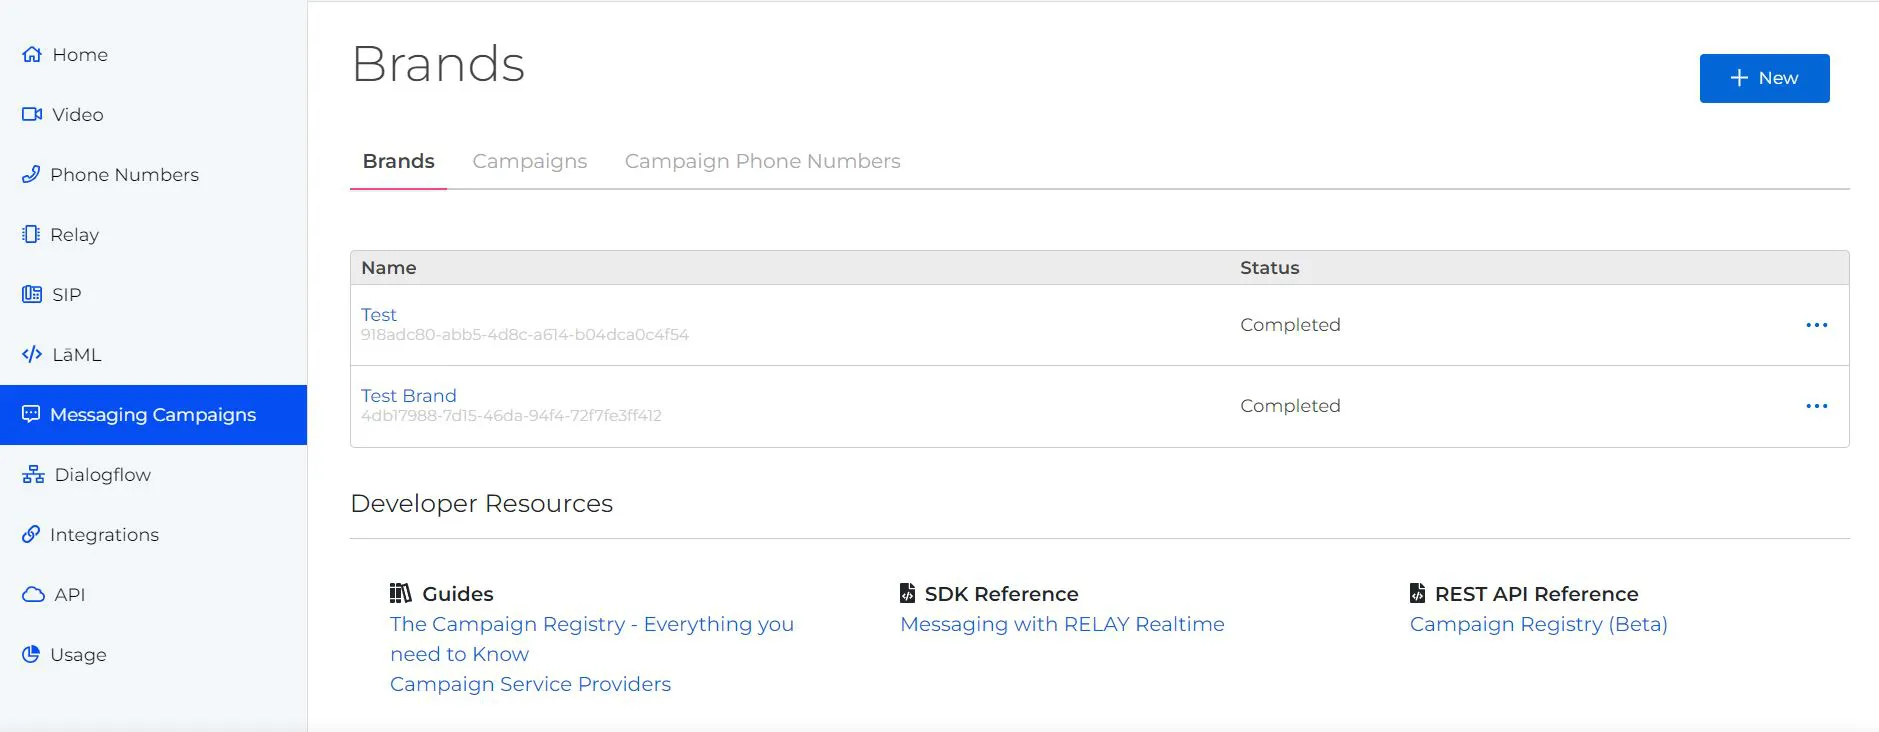This screenshot has width=1879, height=732.
Task: Open three-dot menu for Test Brand row
Action: 1816,406
